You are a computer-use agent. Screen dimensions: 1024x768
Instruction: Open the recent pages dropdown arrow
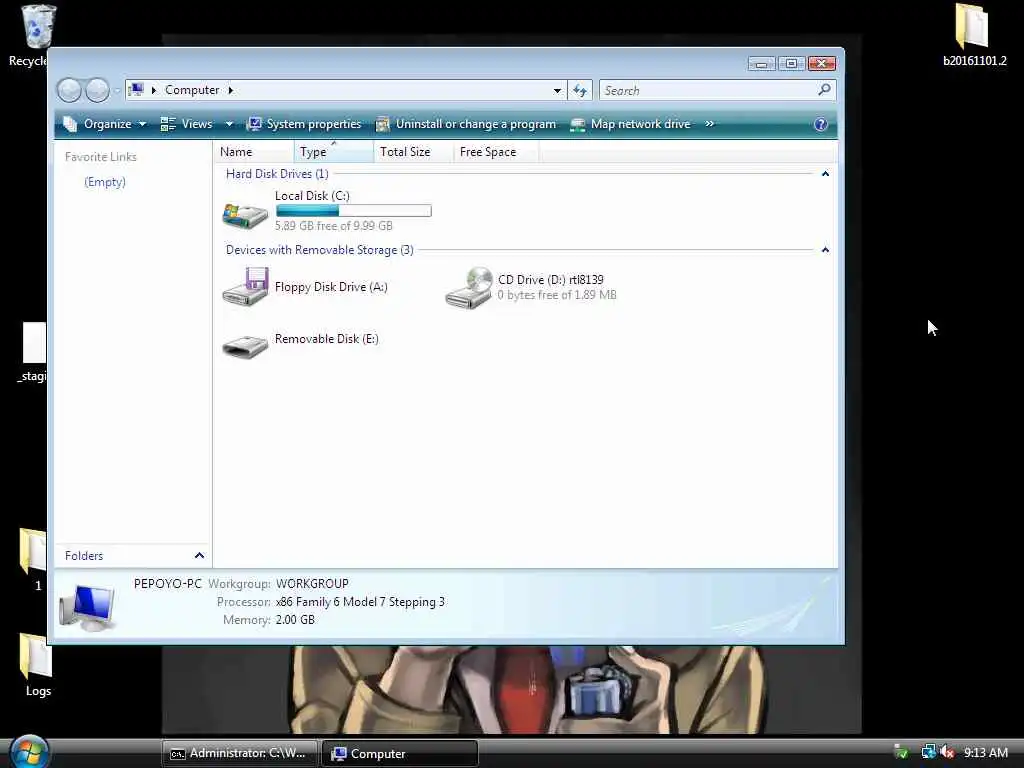(x=117, y=90)
